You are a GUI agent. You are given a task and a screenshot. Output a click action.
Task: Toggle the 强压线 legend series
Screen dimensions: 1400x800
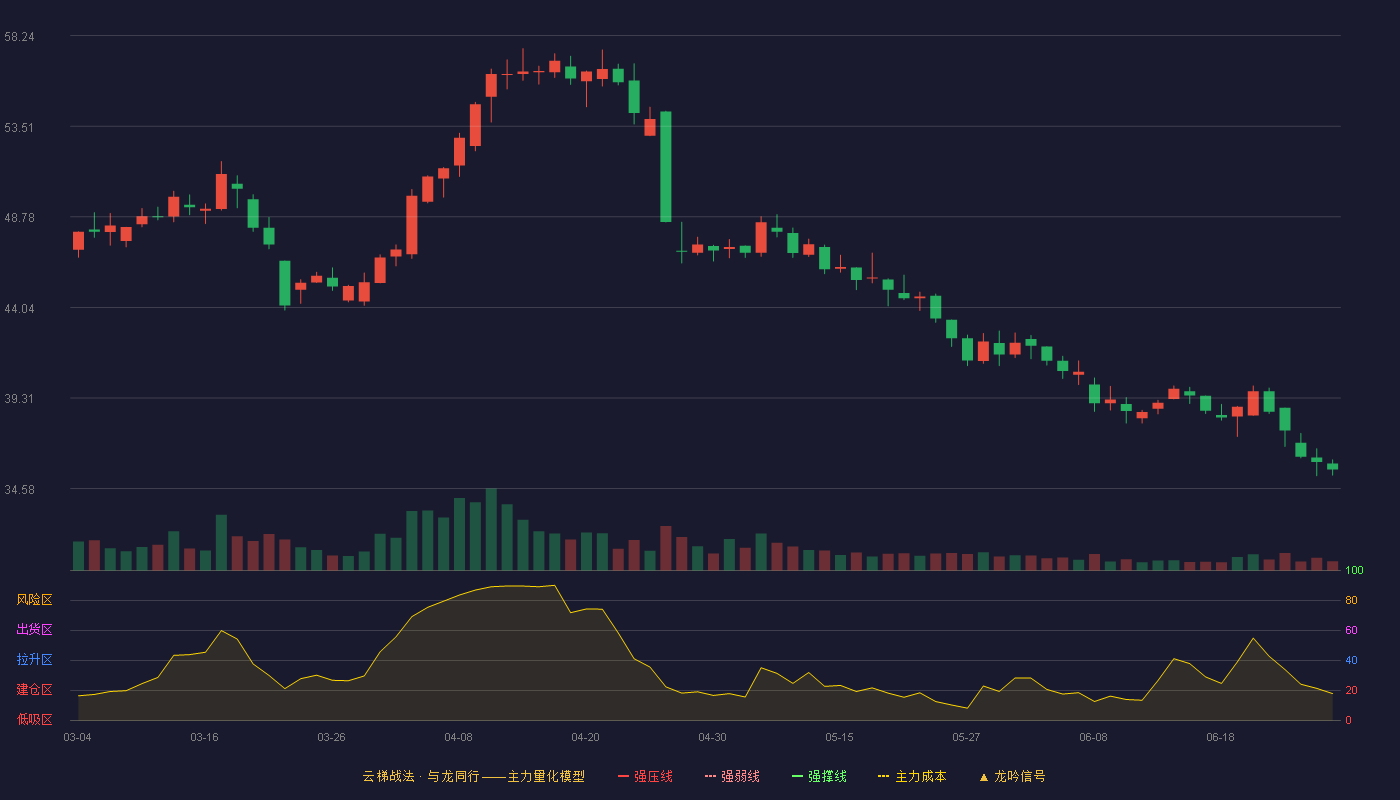coord(645,776)
